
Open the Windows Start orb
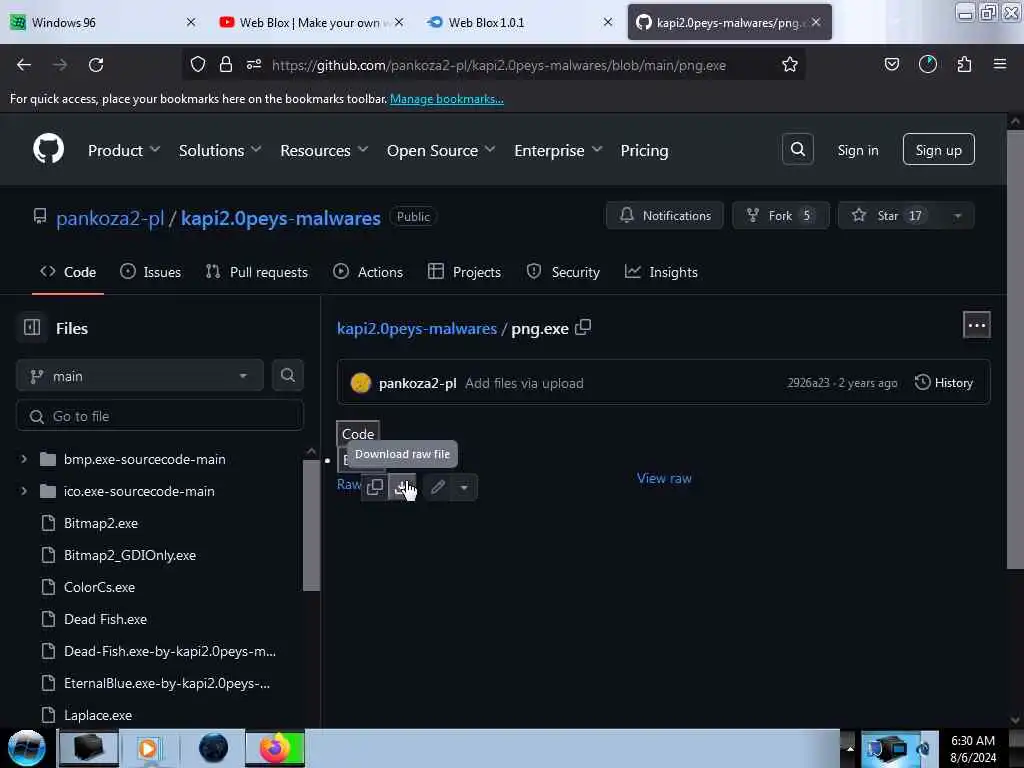click(26, 748)
